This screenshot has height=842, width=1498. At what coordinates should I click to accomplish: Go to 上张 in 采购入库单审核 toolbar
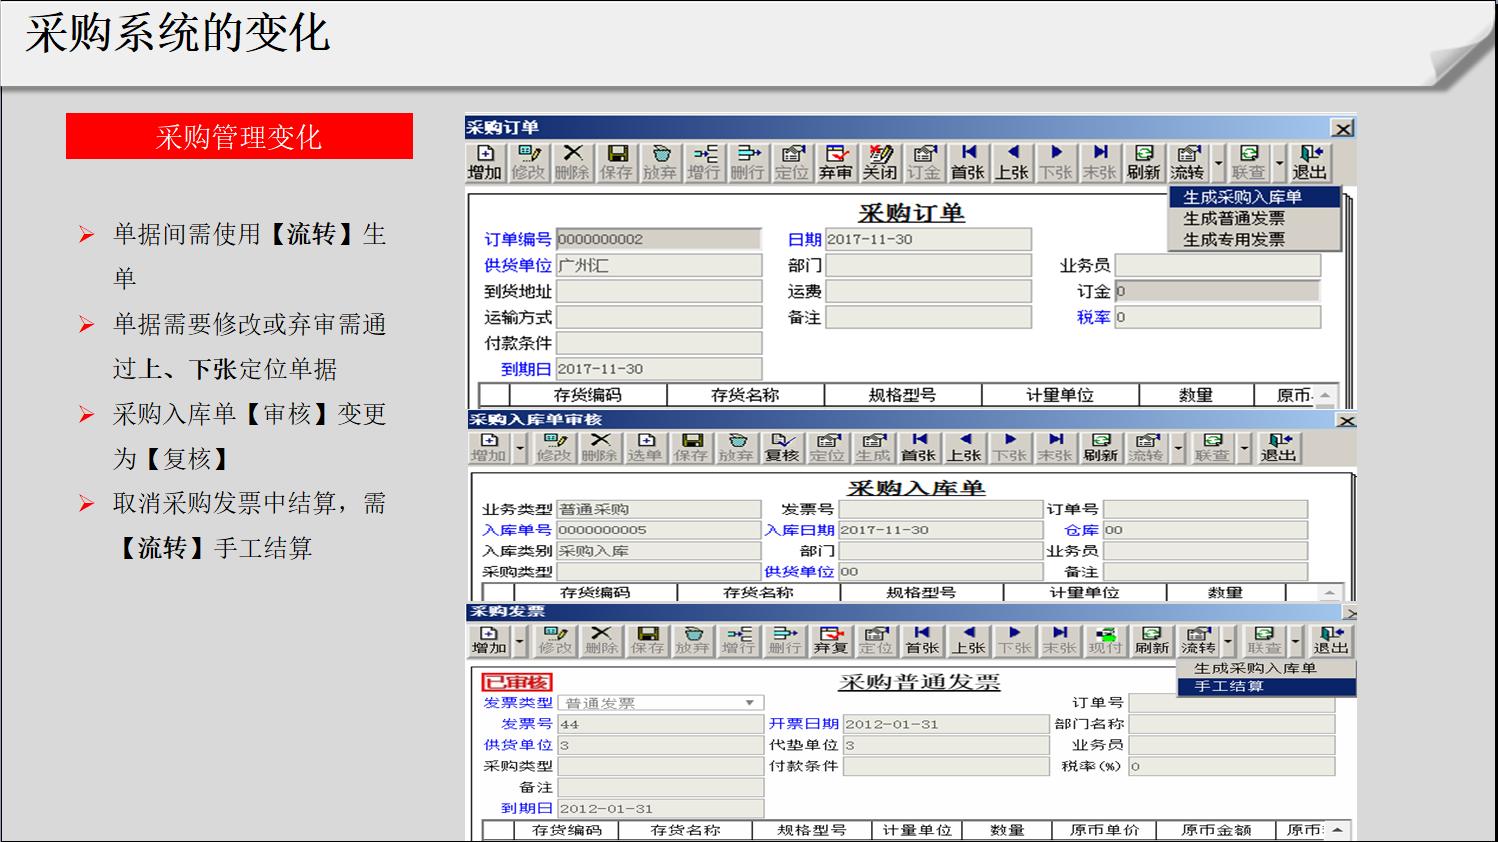tap(964, 447)
